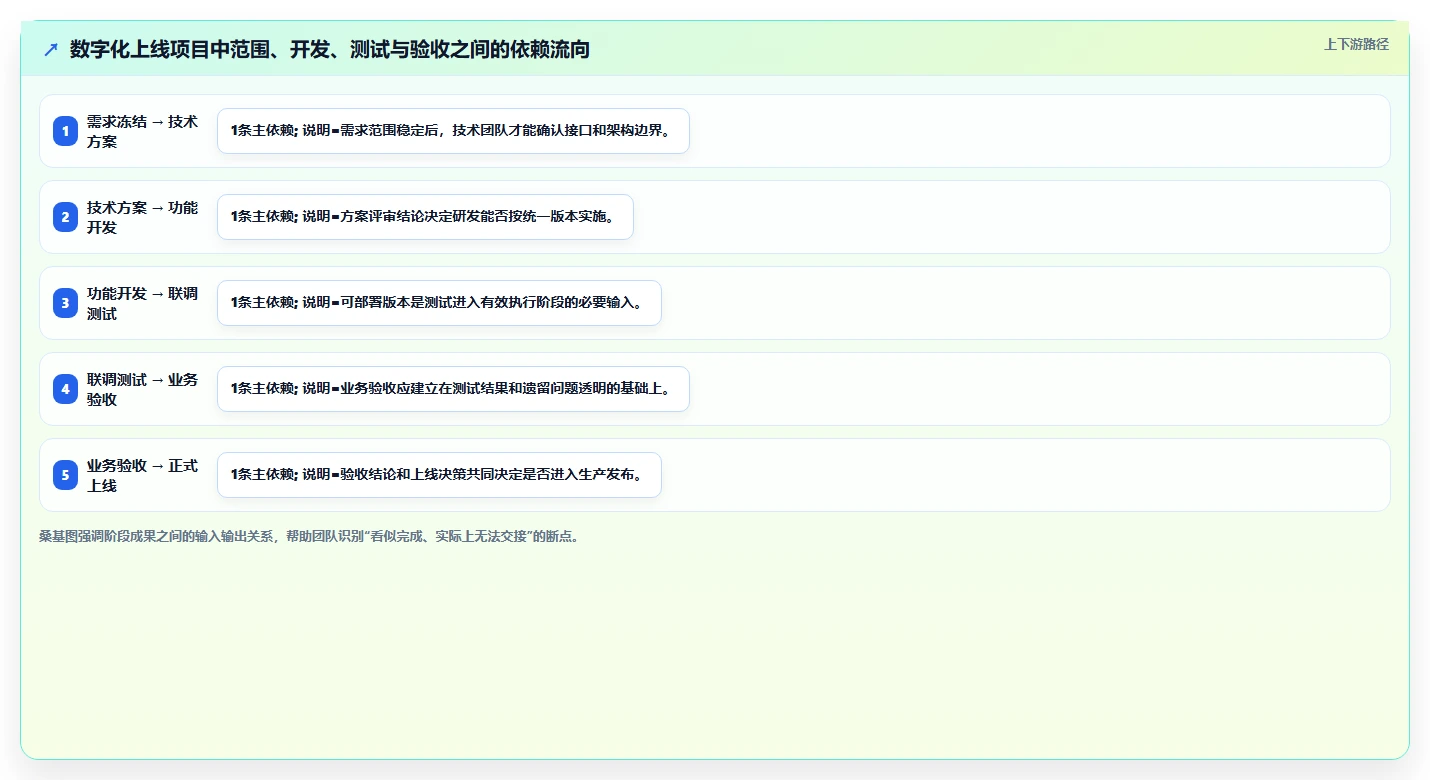Viewport: 1430px width, 780px height.
Task: Click the arrow icon beside the title
Action: (x=51, y=50)
